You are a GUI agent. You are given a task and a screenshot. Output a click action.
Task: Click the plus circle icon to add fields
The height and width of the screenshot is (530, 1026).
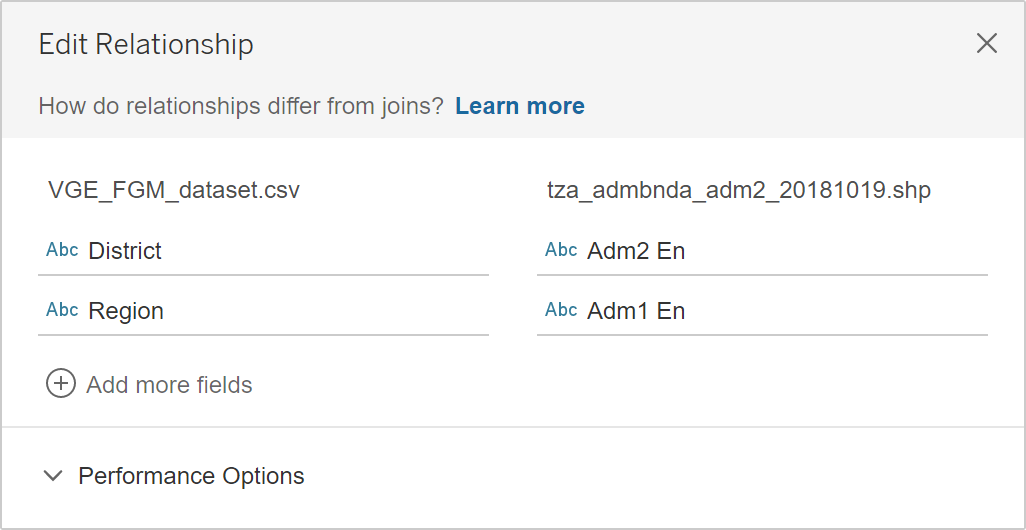pyautogui.click(x=61, y=384)
